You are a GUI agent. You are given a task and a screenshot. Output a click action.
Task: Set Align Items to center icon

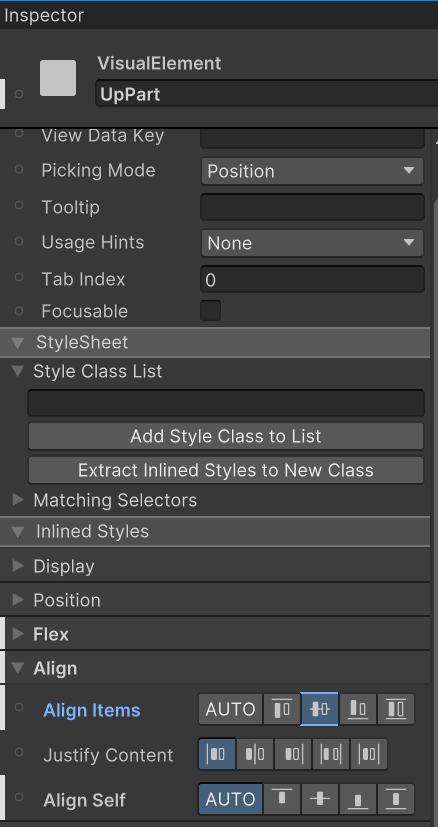[x=319, y=709]
